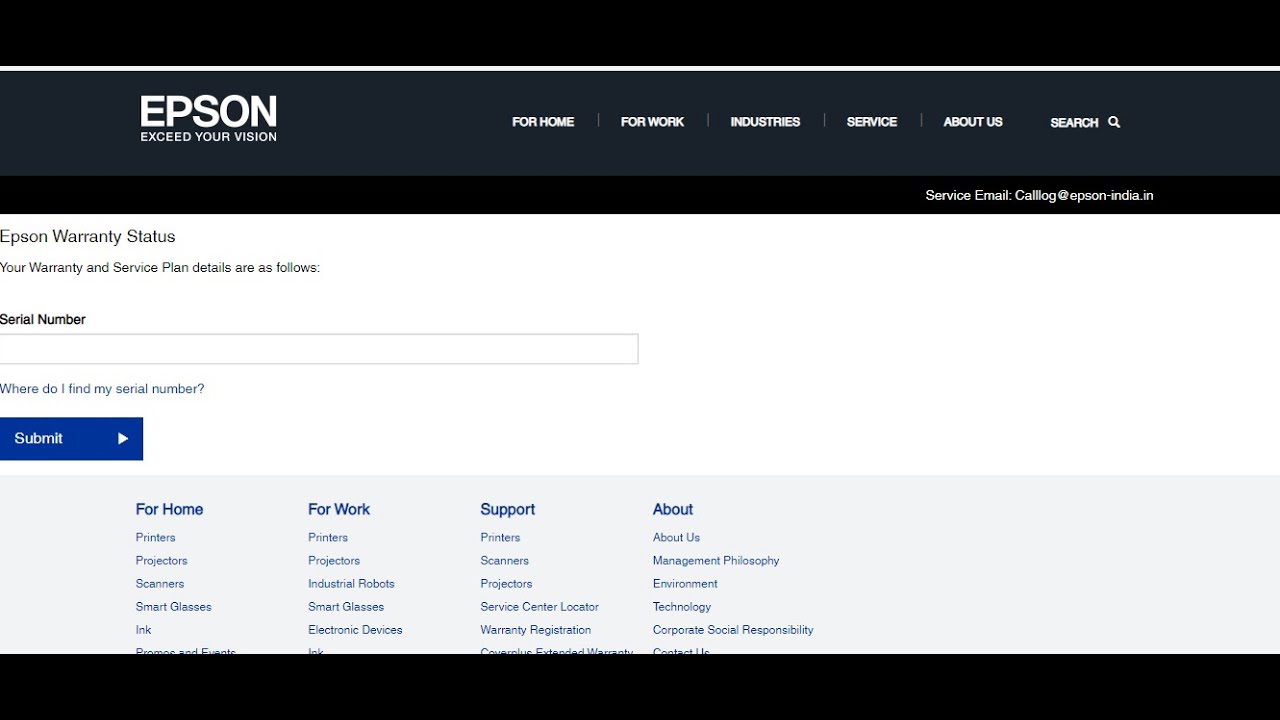Screen dimensions: 1280x720
Task: Open the Corporate Social Responsibility link
Action: tap(733, 630)
